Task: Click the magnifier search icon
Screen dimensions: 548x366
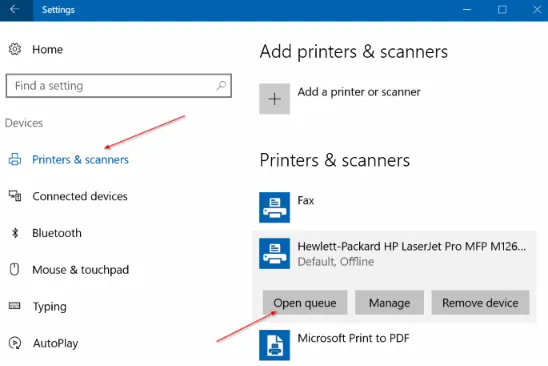Action: (221, 86)
